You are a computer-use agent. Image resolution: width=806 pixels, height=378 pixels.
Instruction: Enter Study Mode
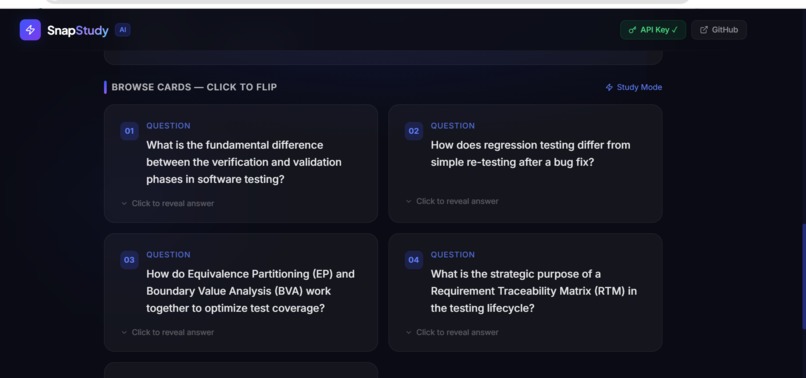pyautogui.click(x=634, y=87)
